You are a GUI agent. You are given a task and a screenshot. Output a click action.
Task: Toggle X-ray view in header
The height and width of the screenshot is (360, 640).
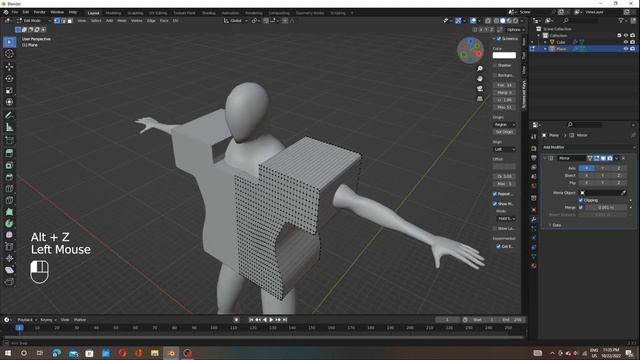(x=488, y=20)
